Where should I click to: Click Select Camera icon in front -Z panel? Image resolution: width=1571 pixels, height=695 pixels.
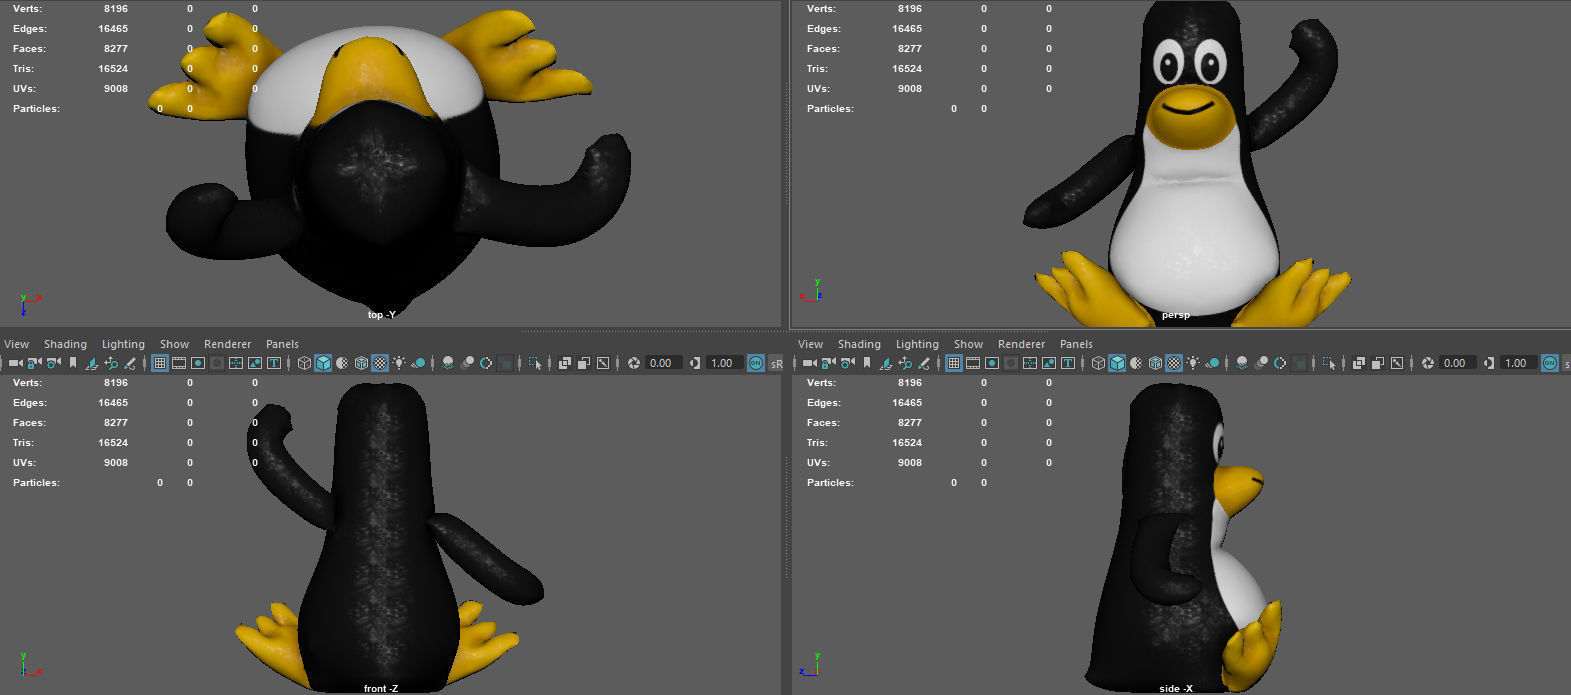(15, 363)
